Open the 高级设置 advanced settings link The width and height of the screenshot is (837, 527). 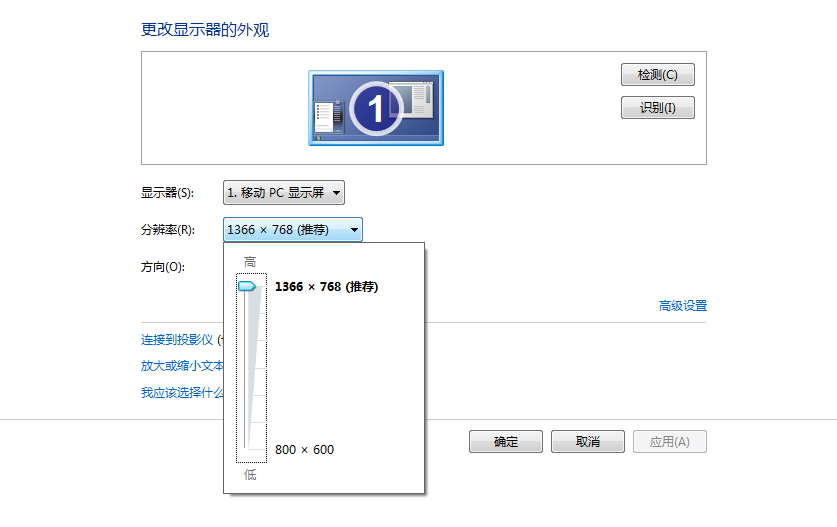683,306
